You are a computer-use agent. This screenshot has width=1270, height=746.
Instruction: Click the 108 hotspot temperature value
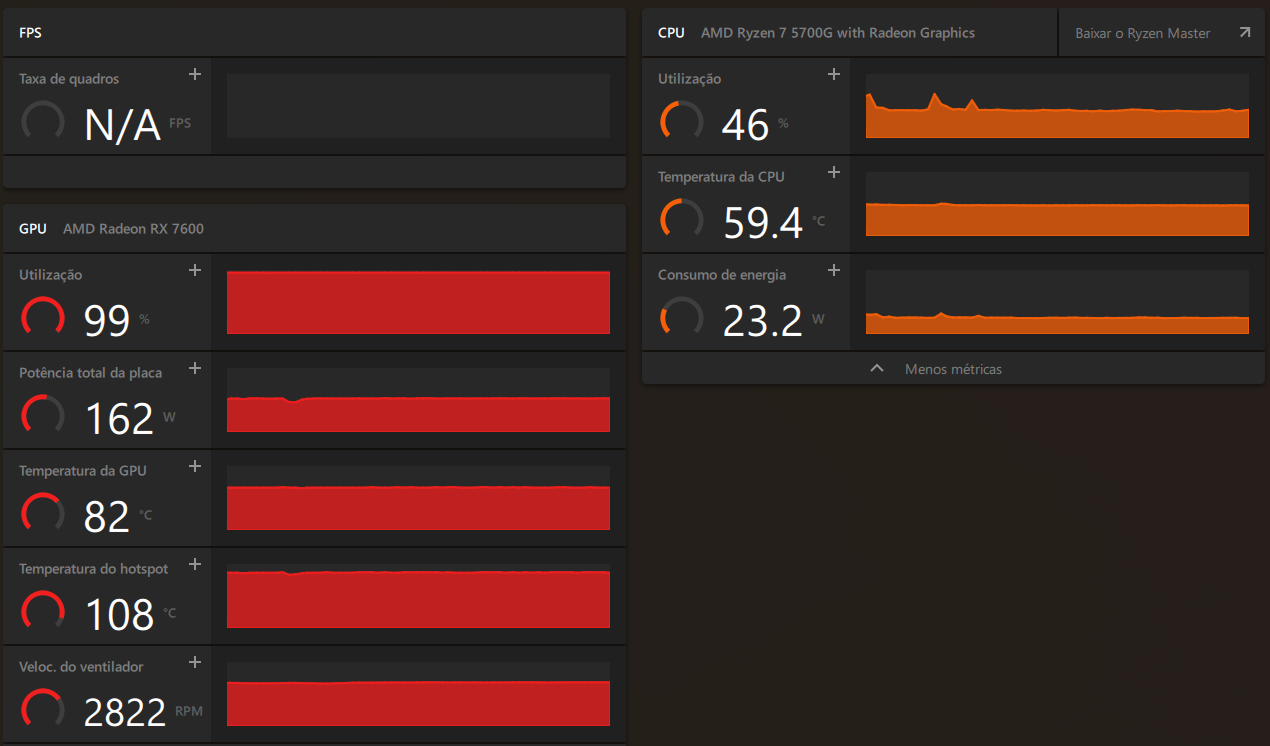[119, 615]
